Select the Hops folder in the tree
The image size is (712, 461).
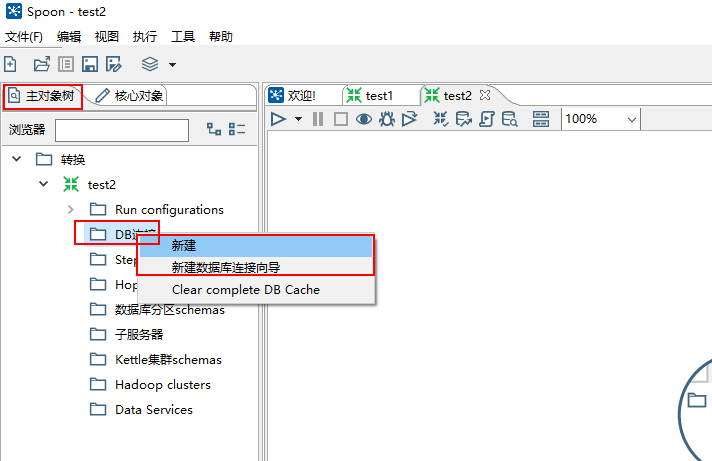pyautogui.click(x=114, y=285)
